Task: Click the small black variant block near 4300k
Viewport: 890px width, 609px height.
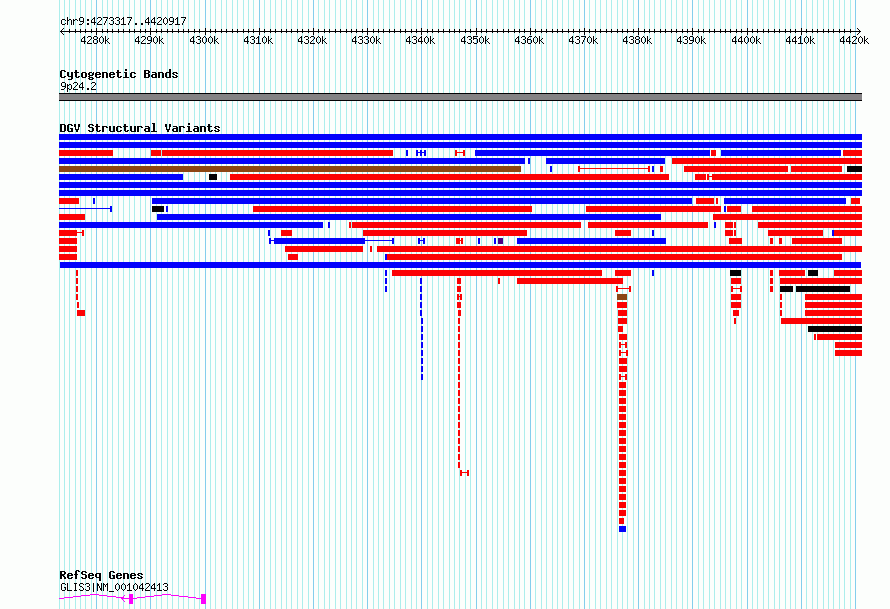Action: point(213,177)
